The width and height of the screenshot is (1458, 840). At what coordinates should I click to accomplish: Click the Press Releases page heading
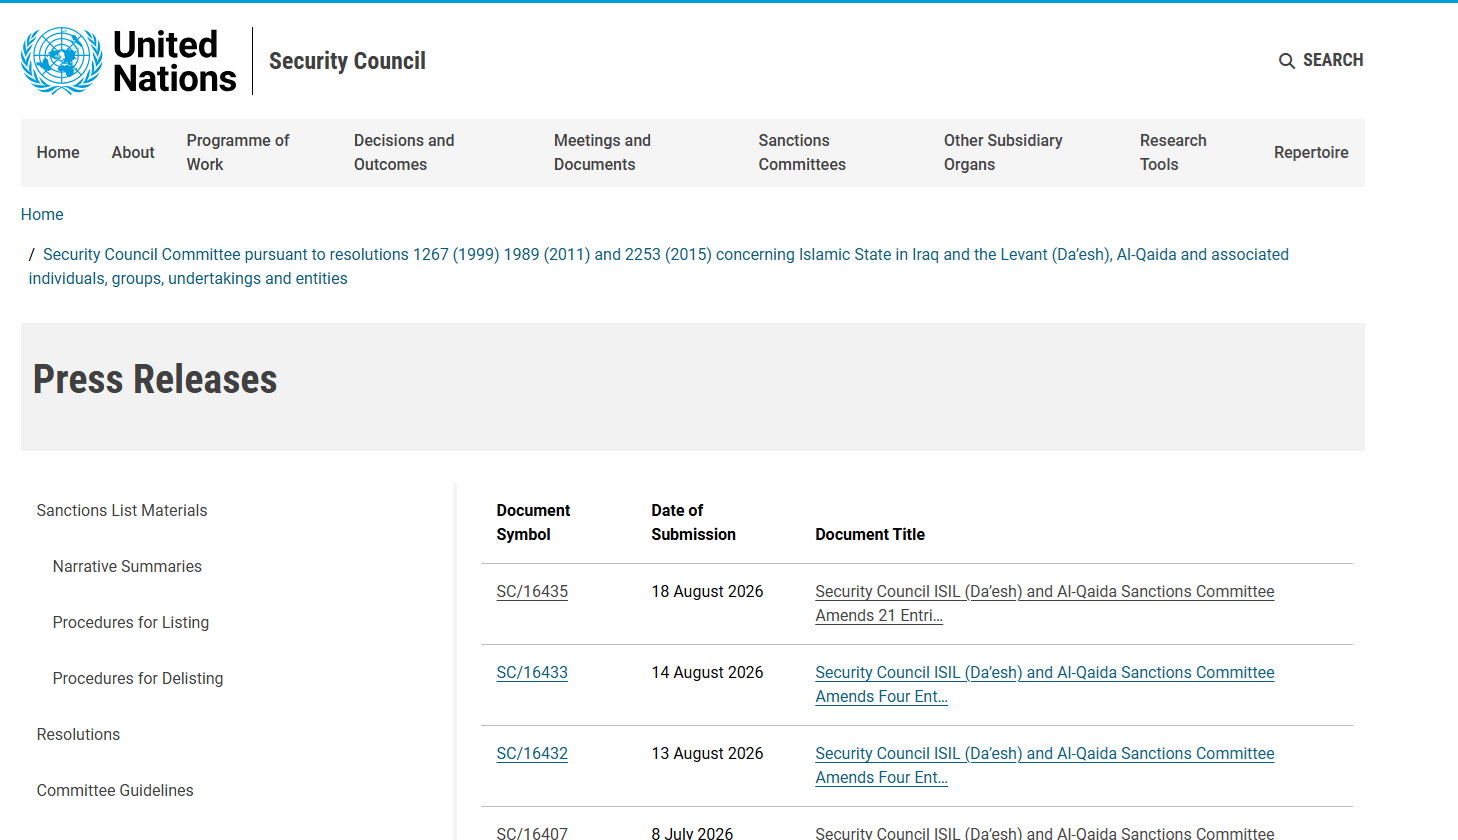[155, 380]
